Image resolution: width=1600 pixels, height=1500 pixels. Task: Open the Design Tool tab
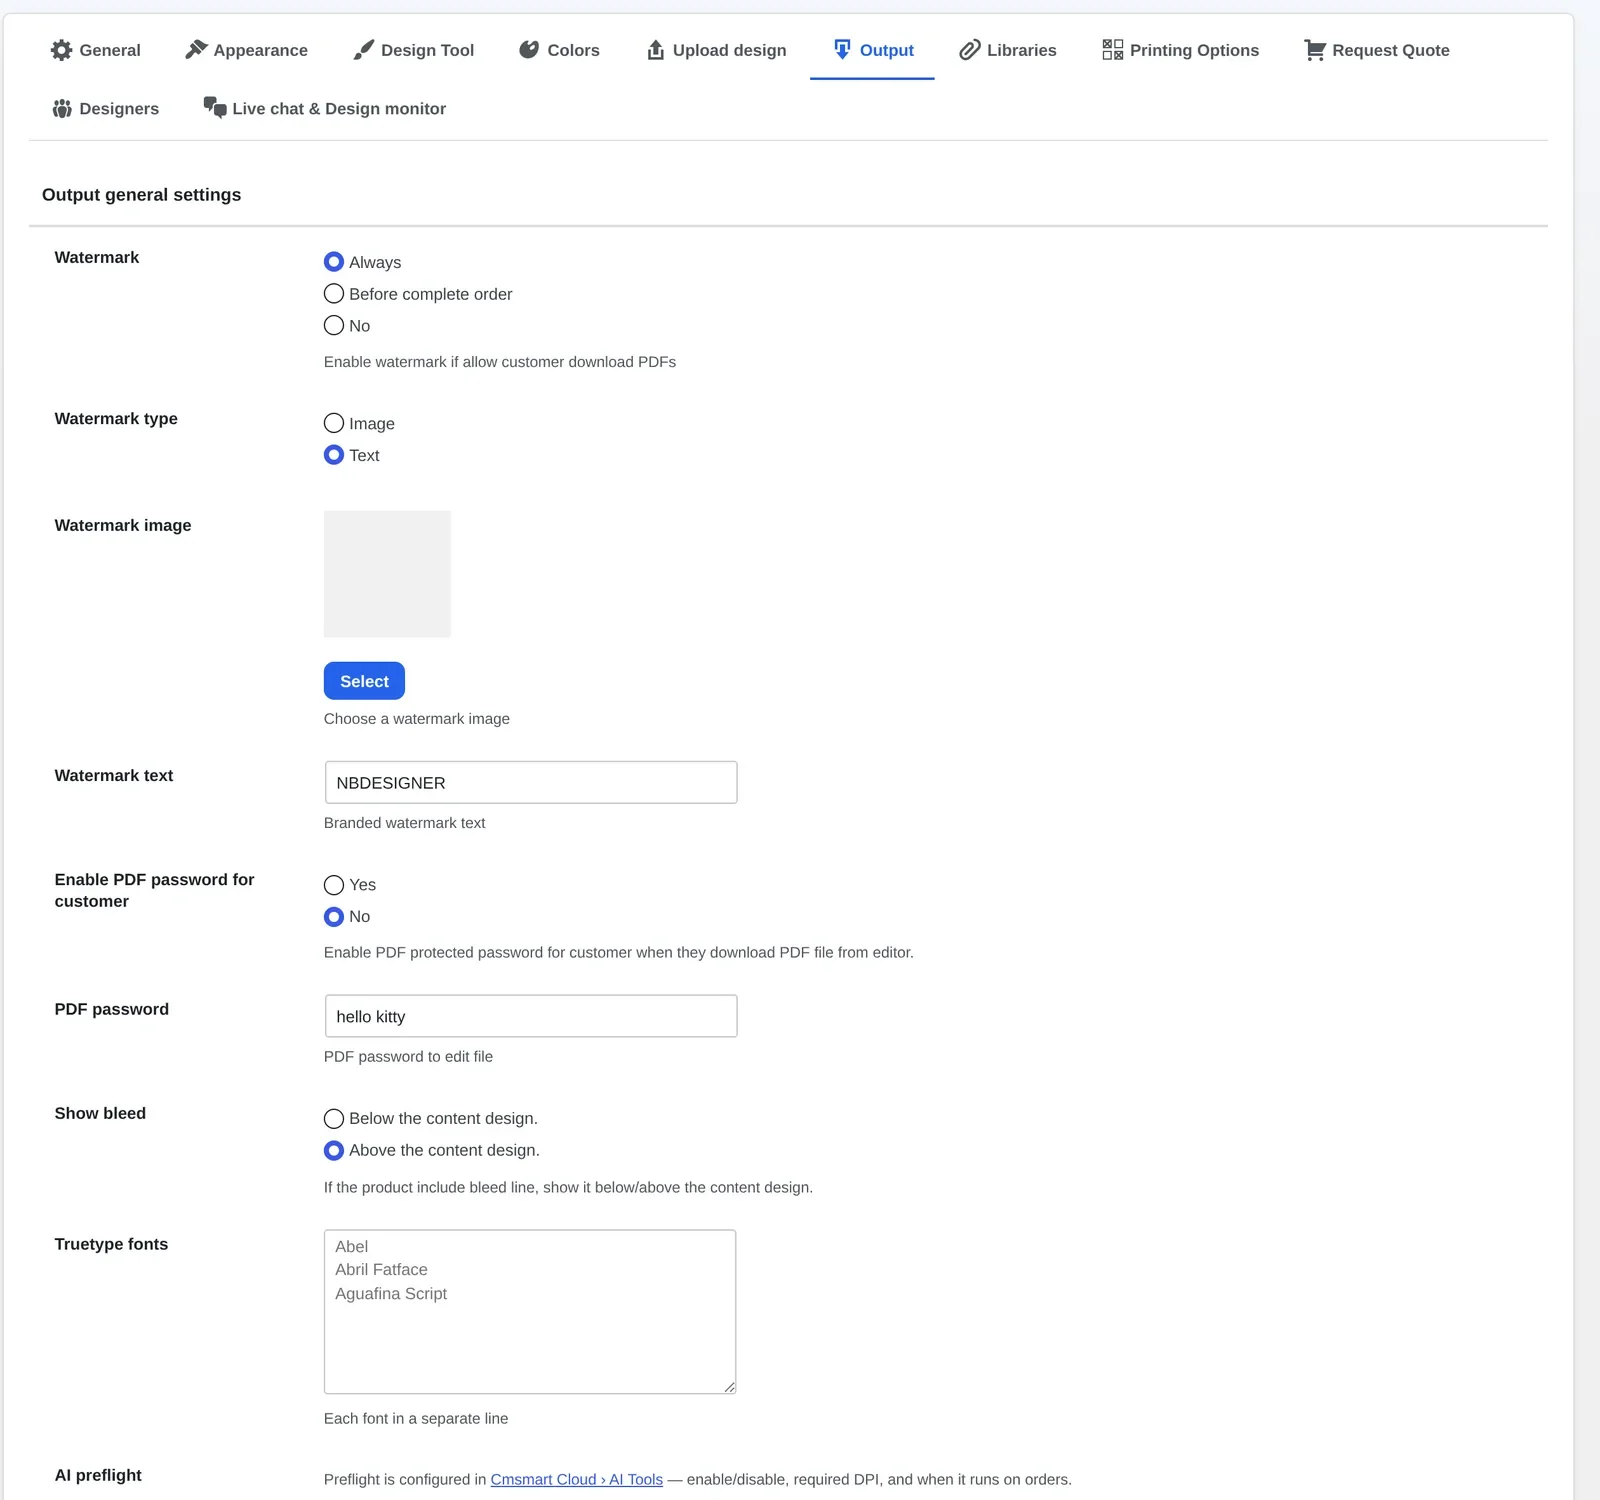[414, 50]
